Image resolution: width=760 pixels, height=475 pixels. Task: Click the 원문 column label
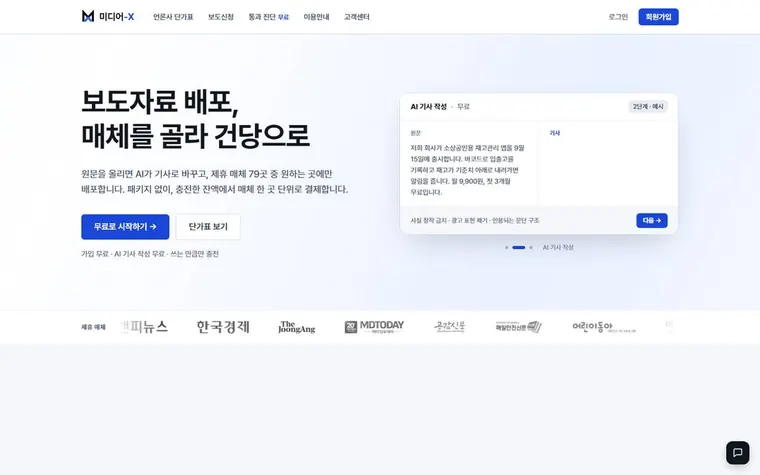pyautogui.click(x=416, y=133)
